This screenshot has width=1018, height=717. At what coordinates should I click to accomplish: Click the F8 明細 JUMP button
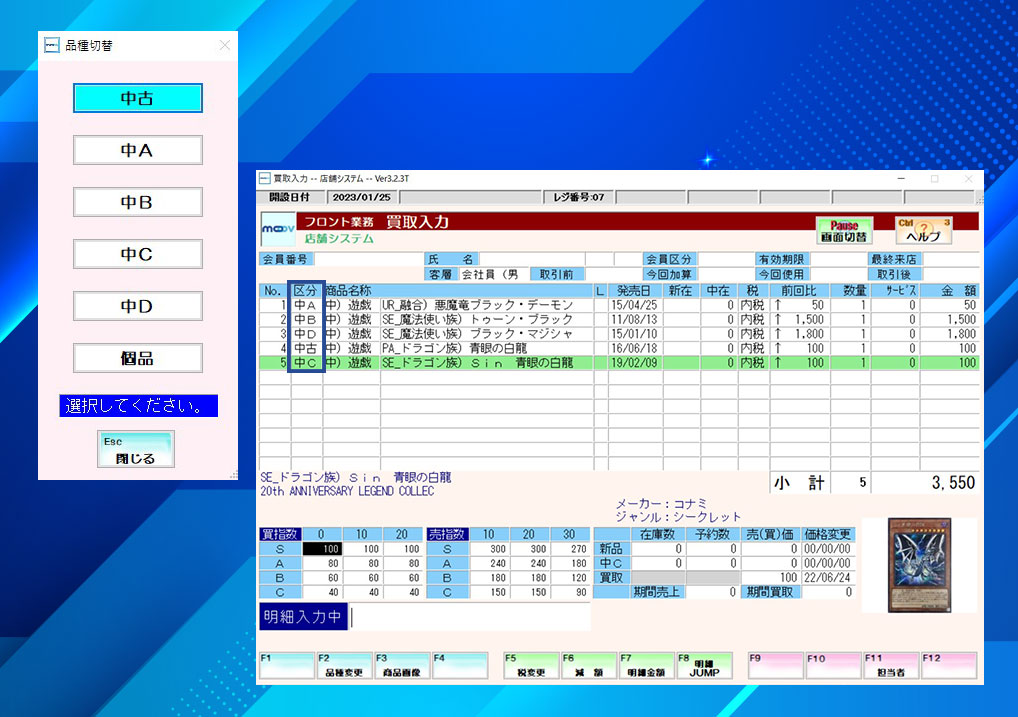[x=704, y=666]
